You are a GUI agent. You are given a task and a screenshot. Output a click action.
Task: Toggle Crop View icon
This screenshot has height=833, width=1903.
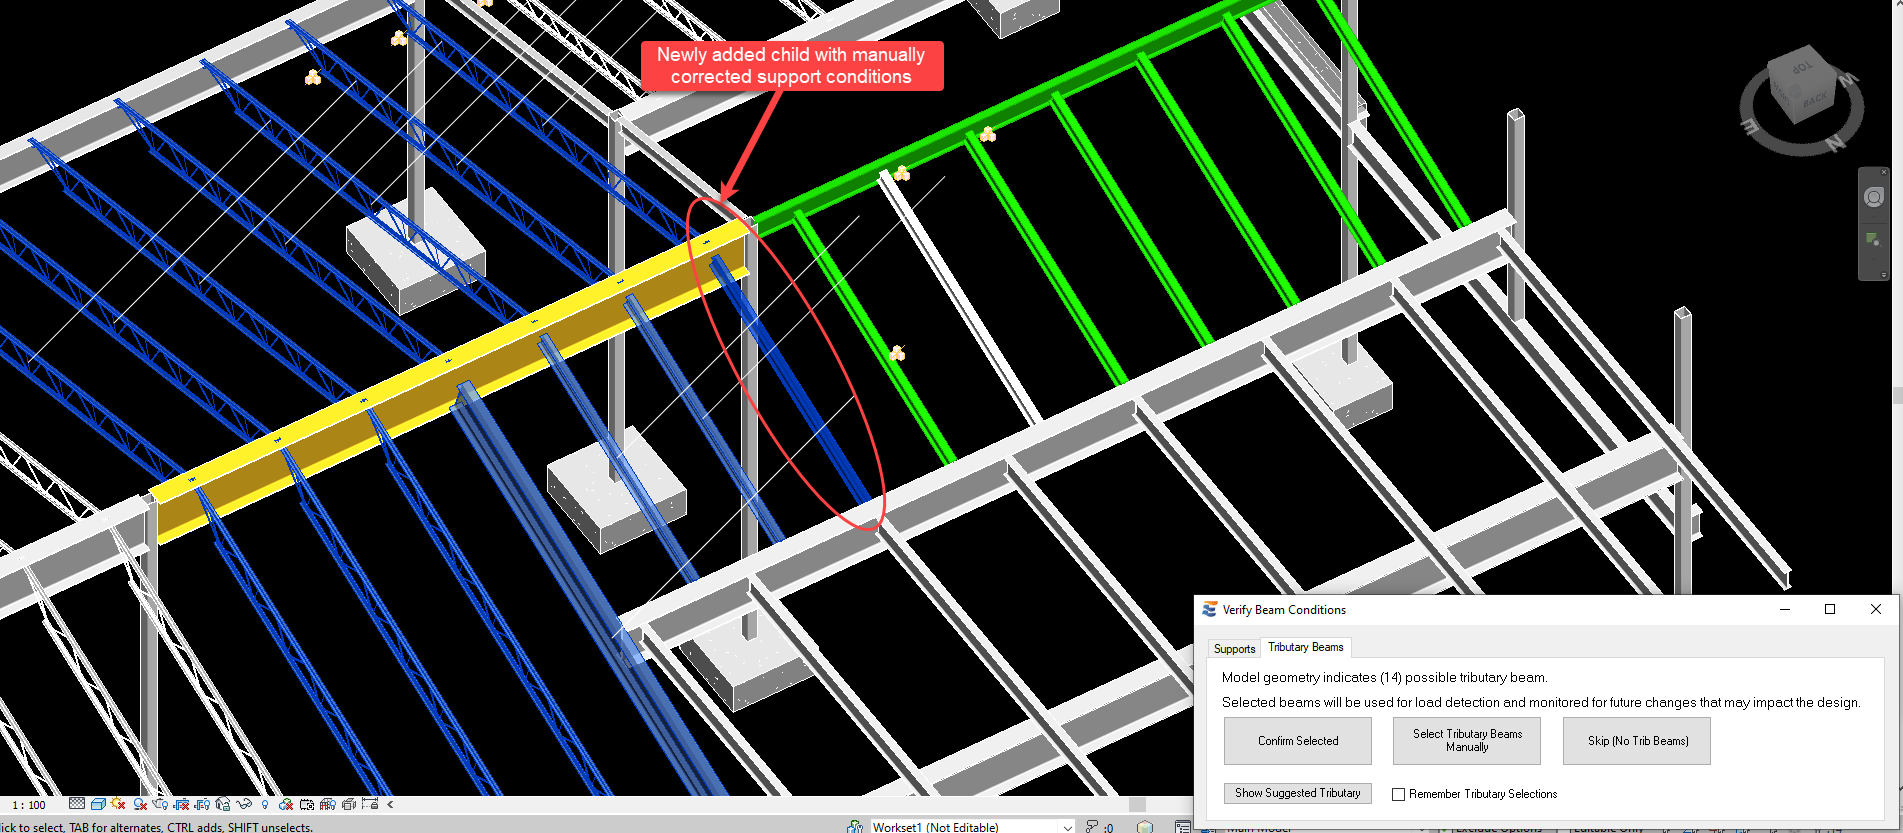click(181, 804)
